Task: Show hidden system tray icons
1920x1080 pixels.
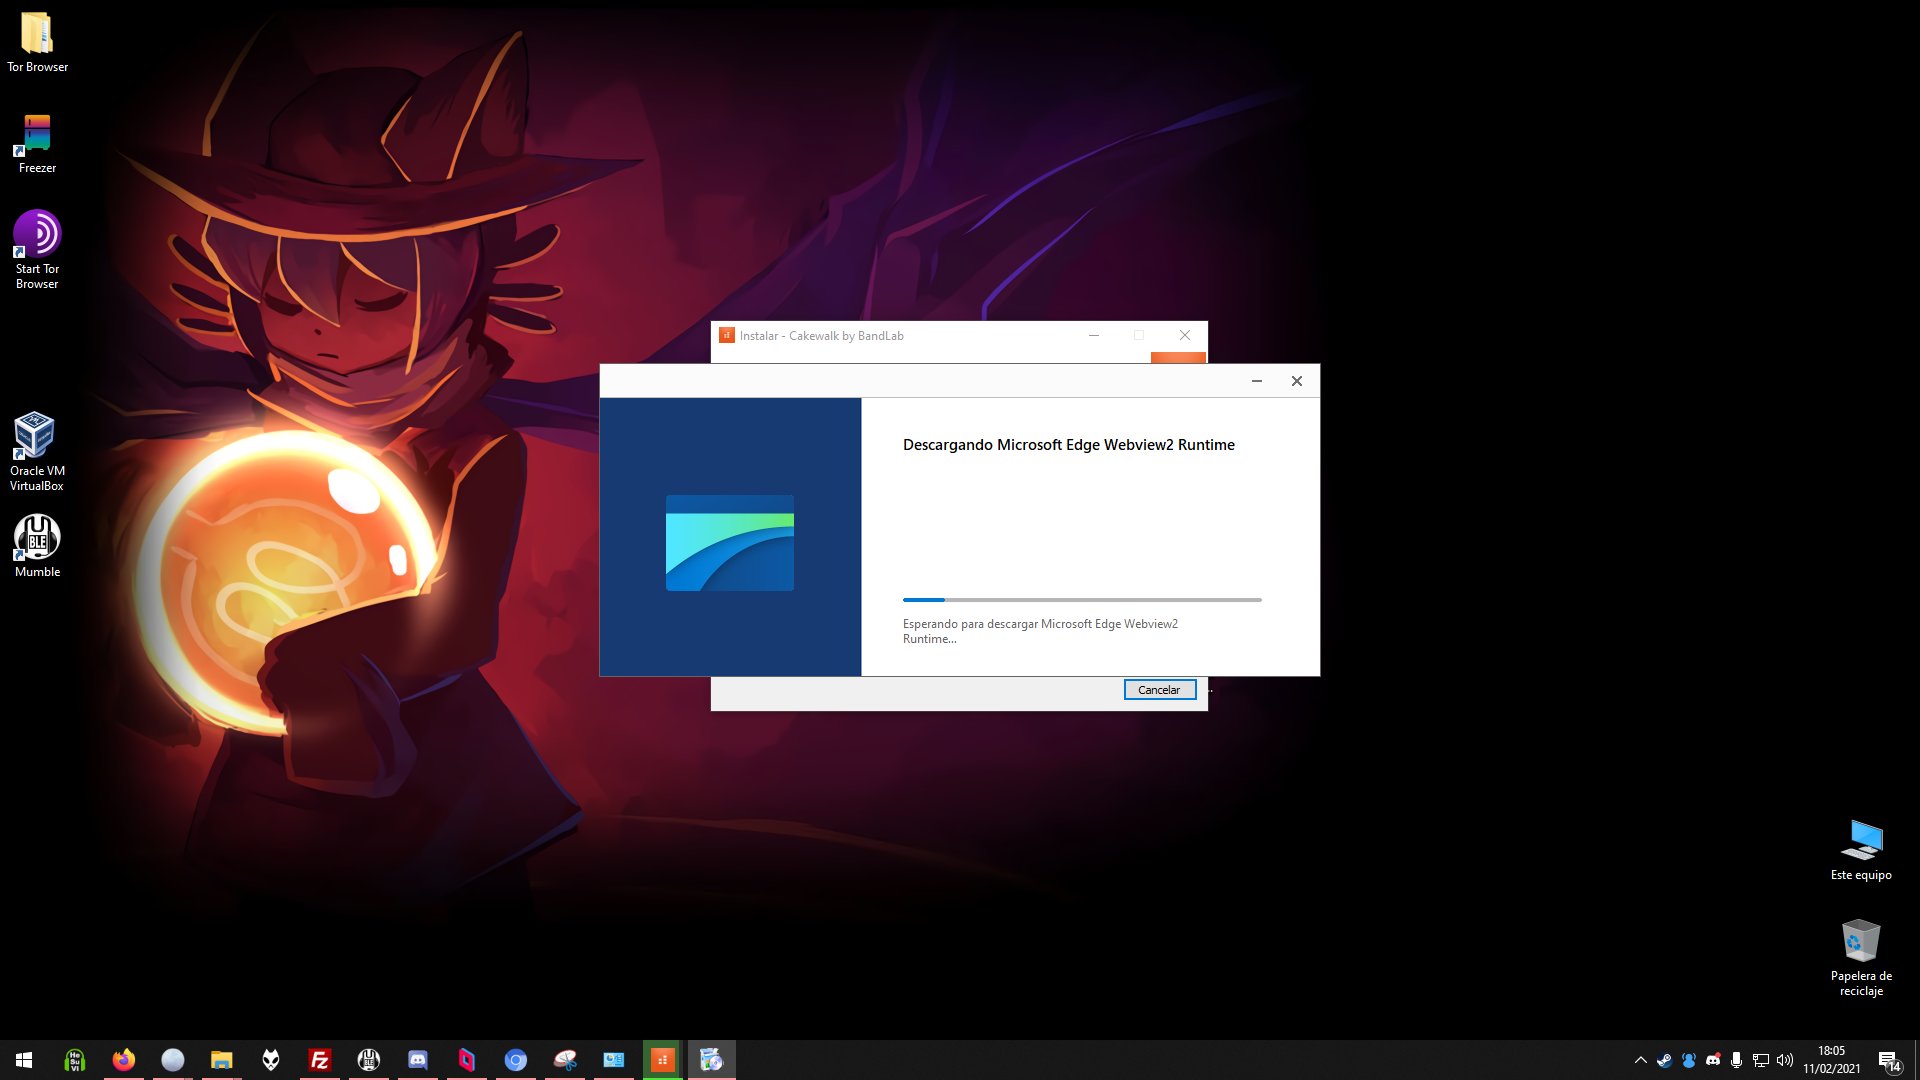Action: pos(1640,1060)
